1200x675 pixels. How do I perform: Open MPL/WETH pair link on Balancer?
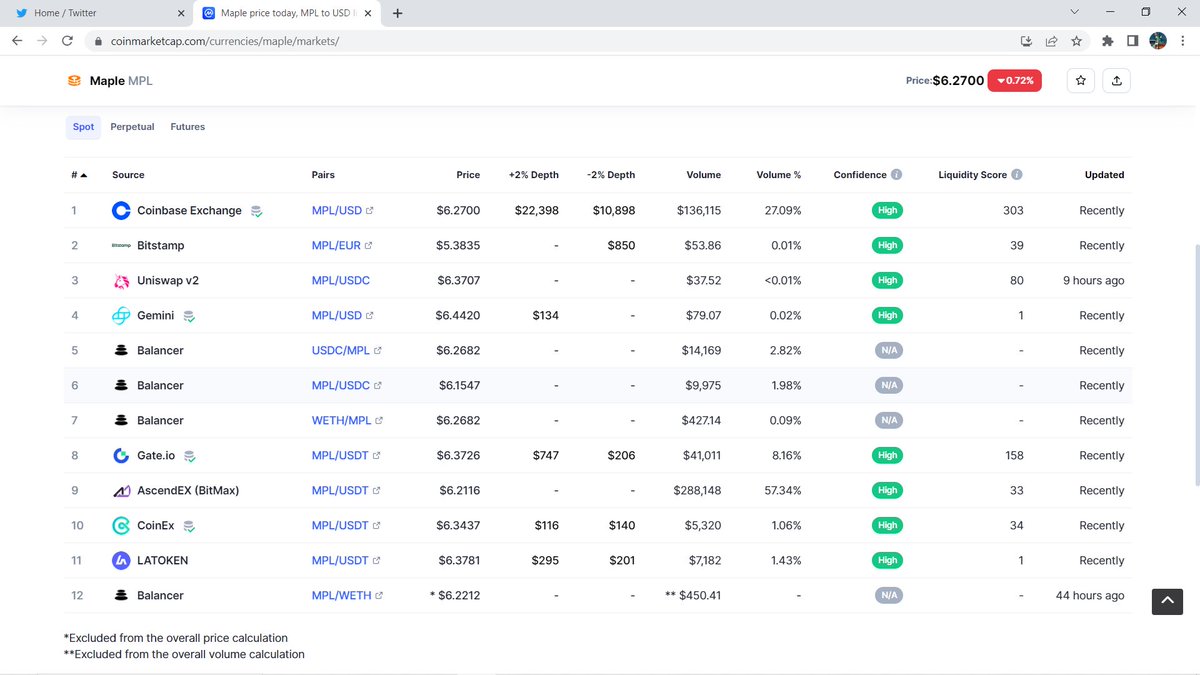(347, 596)
